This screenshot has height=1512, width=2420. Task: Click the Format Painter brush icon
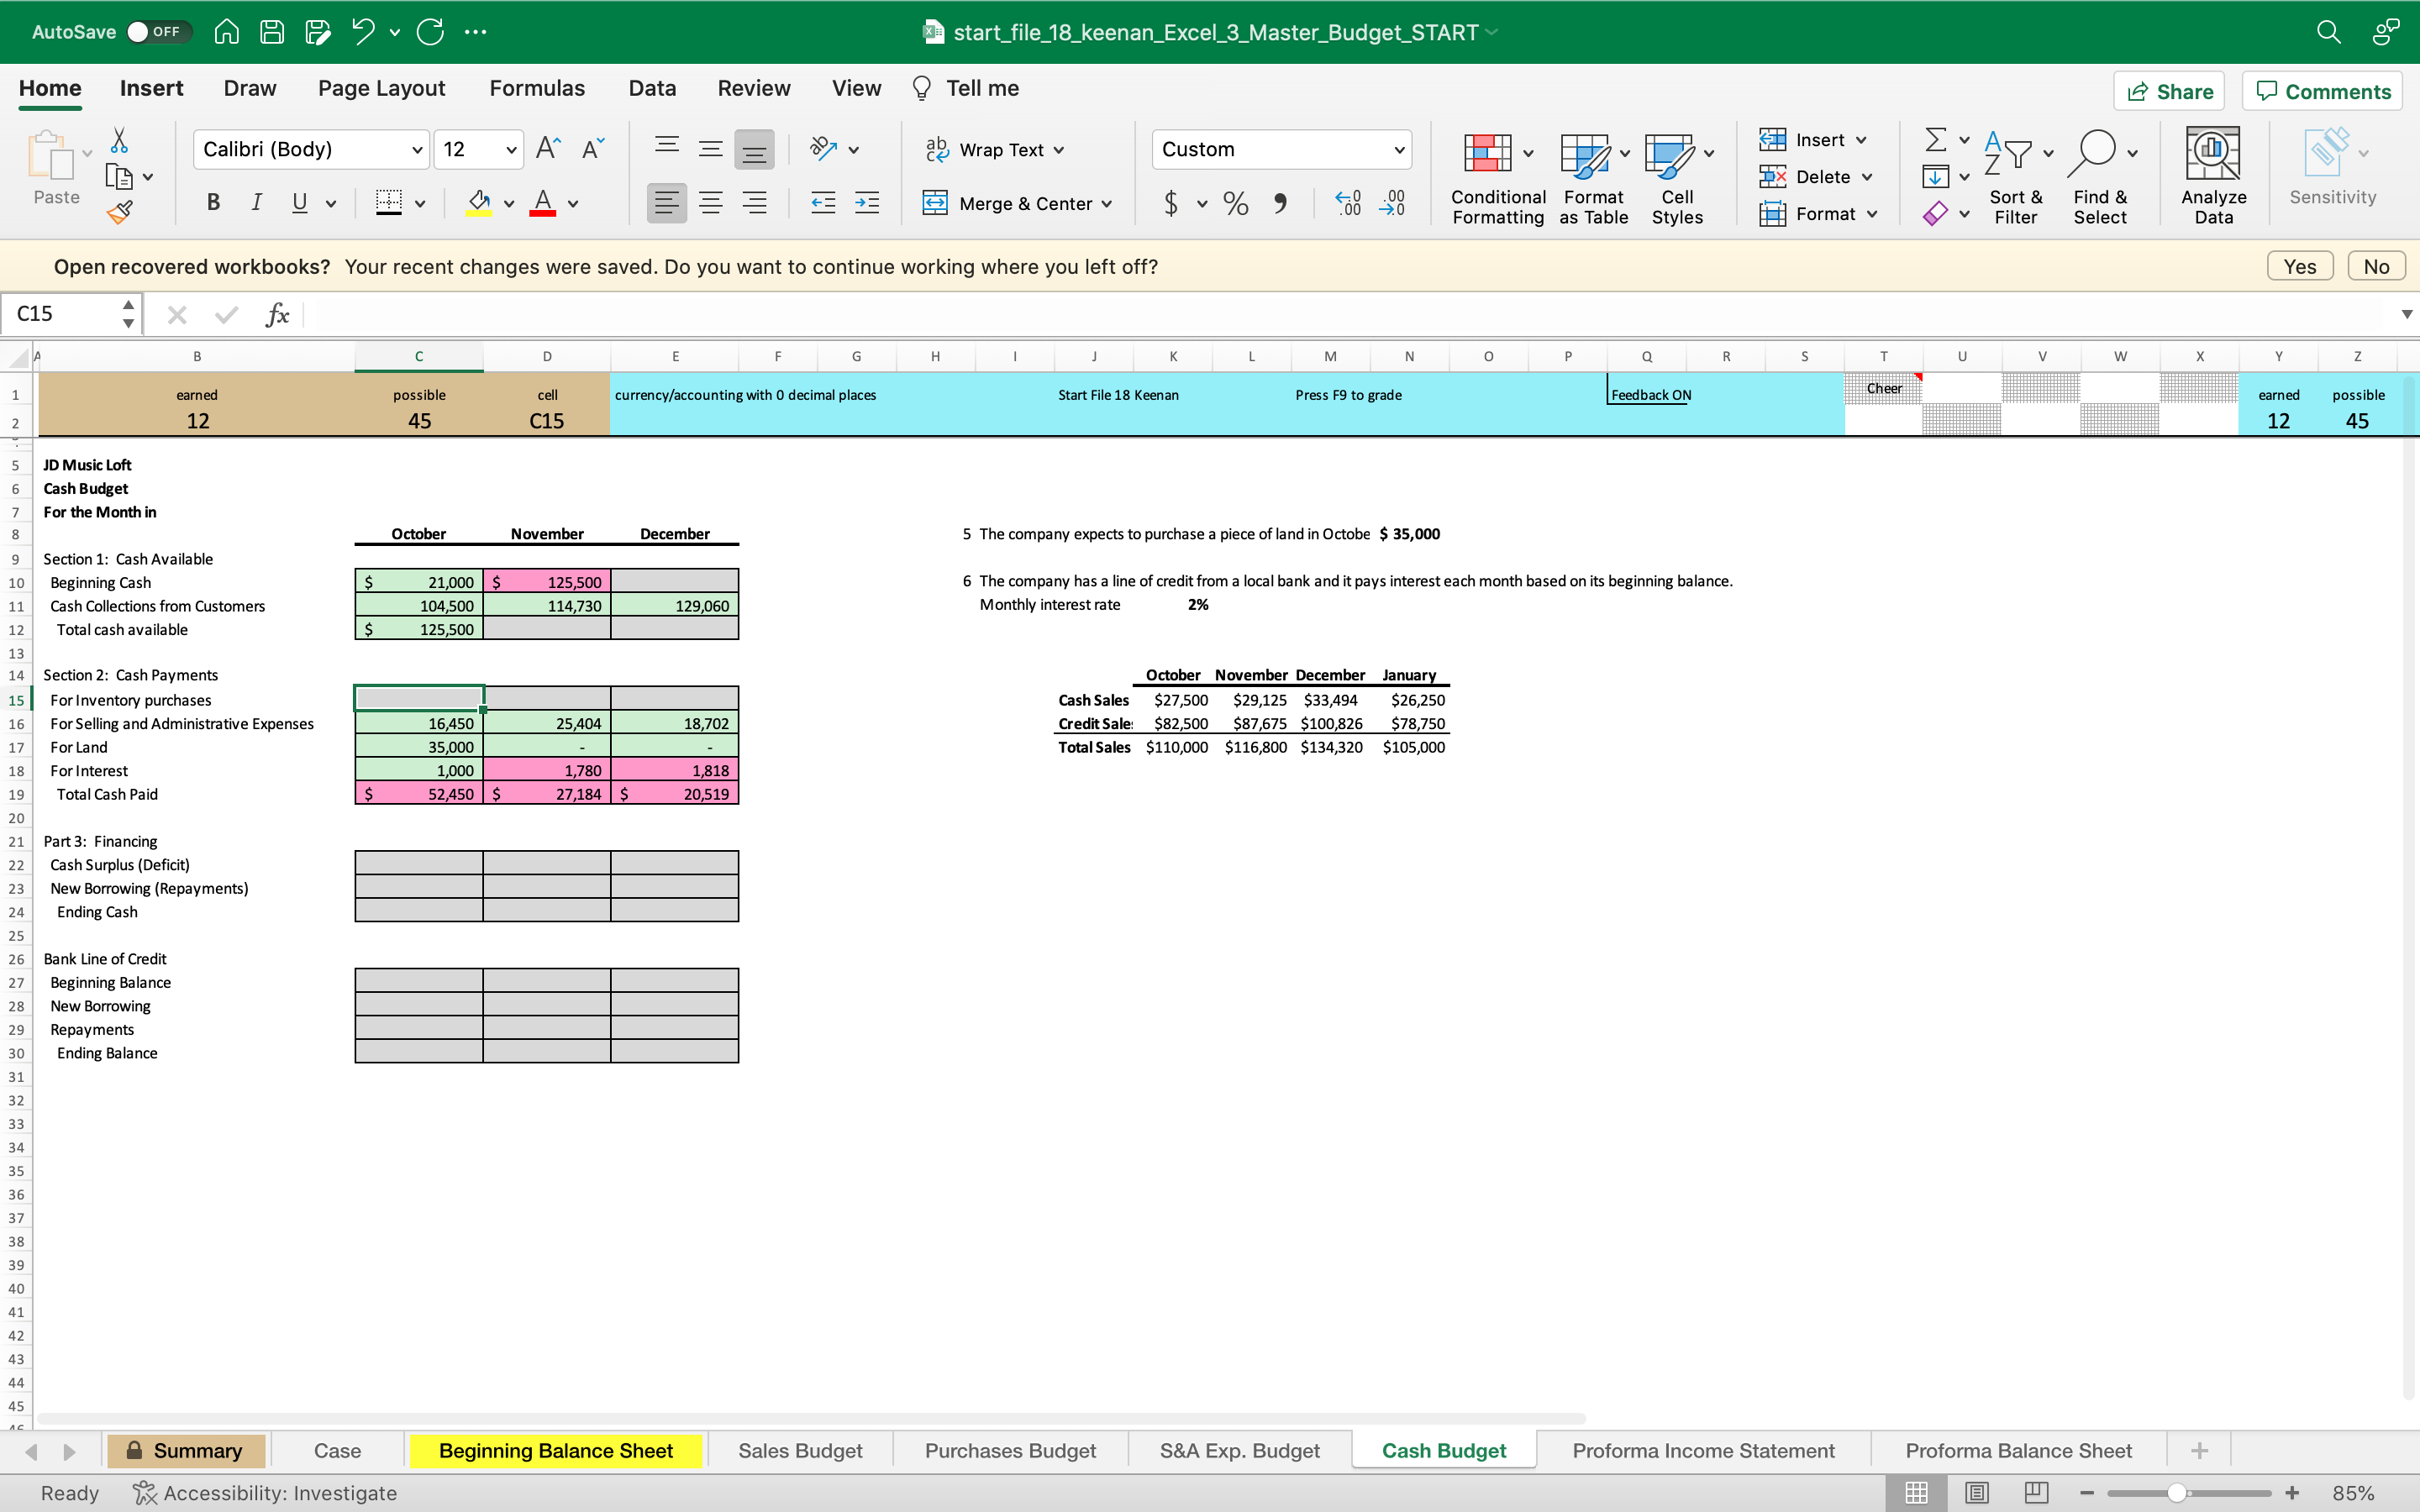coord(121,212)
